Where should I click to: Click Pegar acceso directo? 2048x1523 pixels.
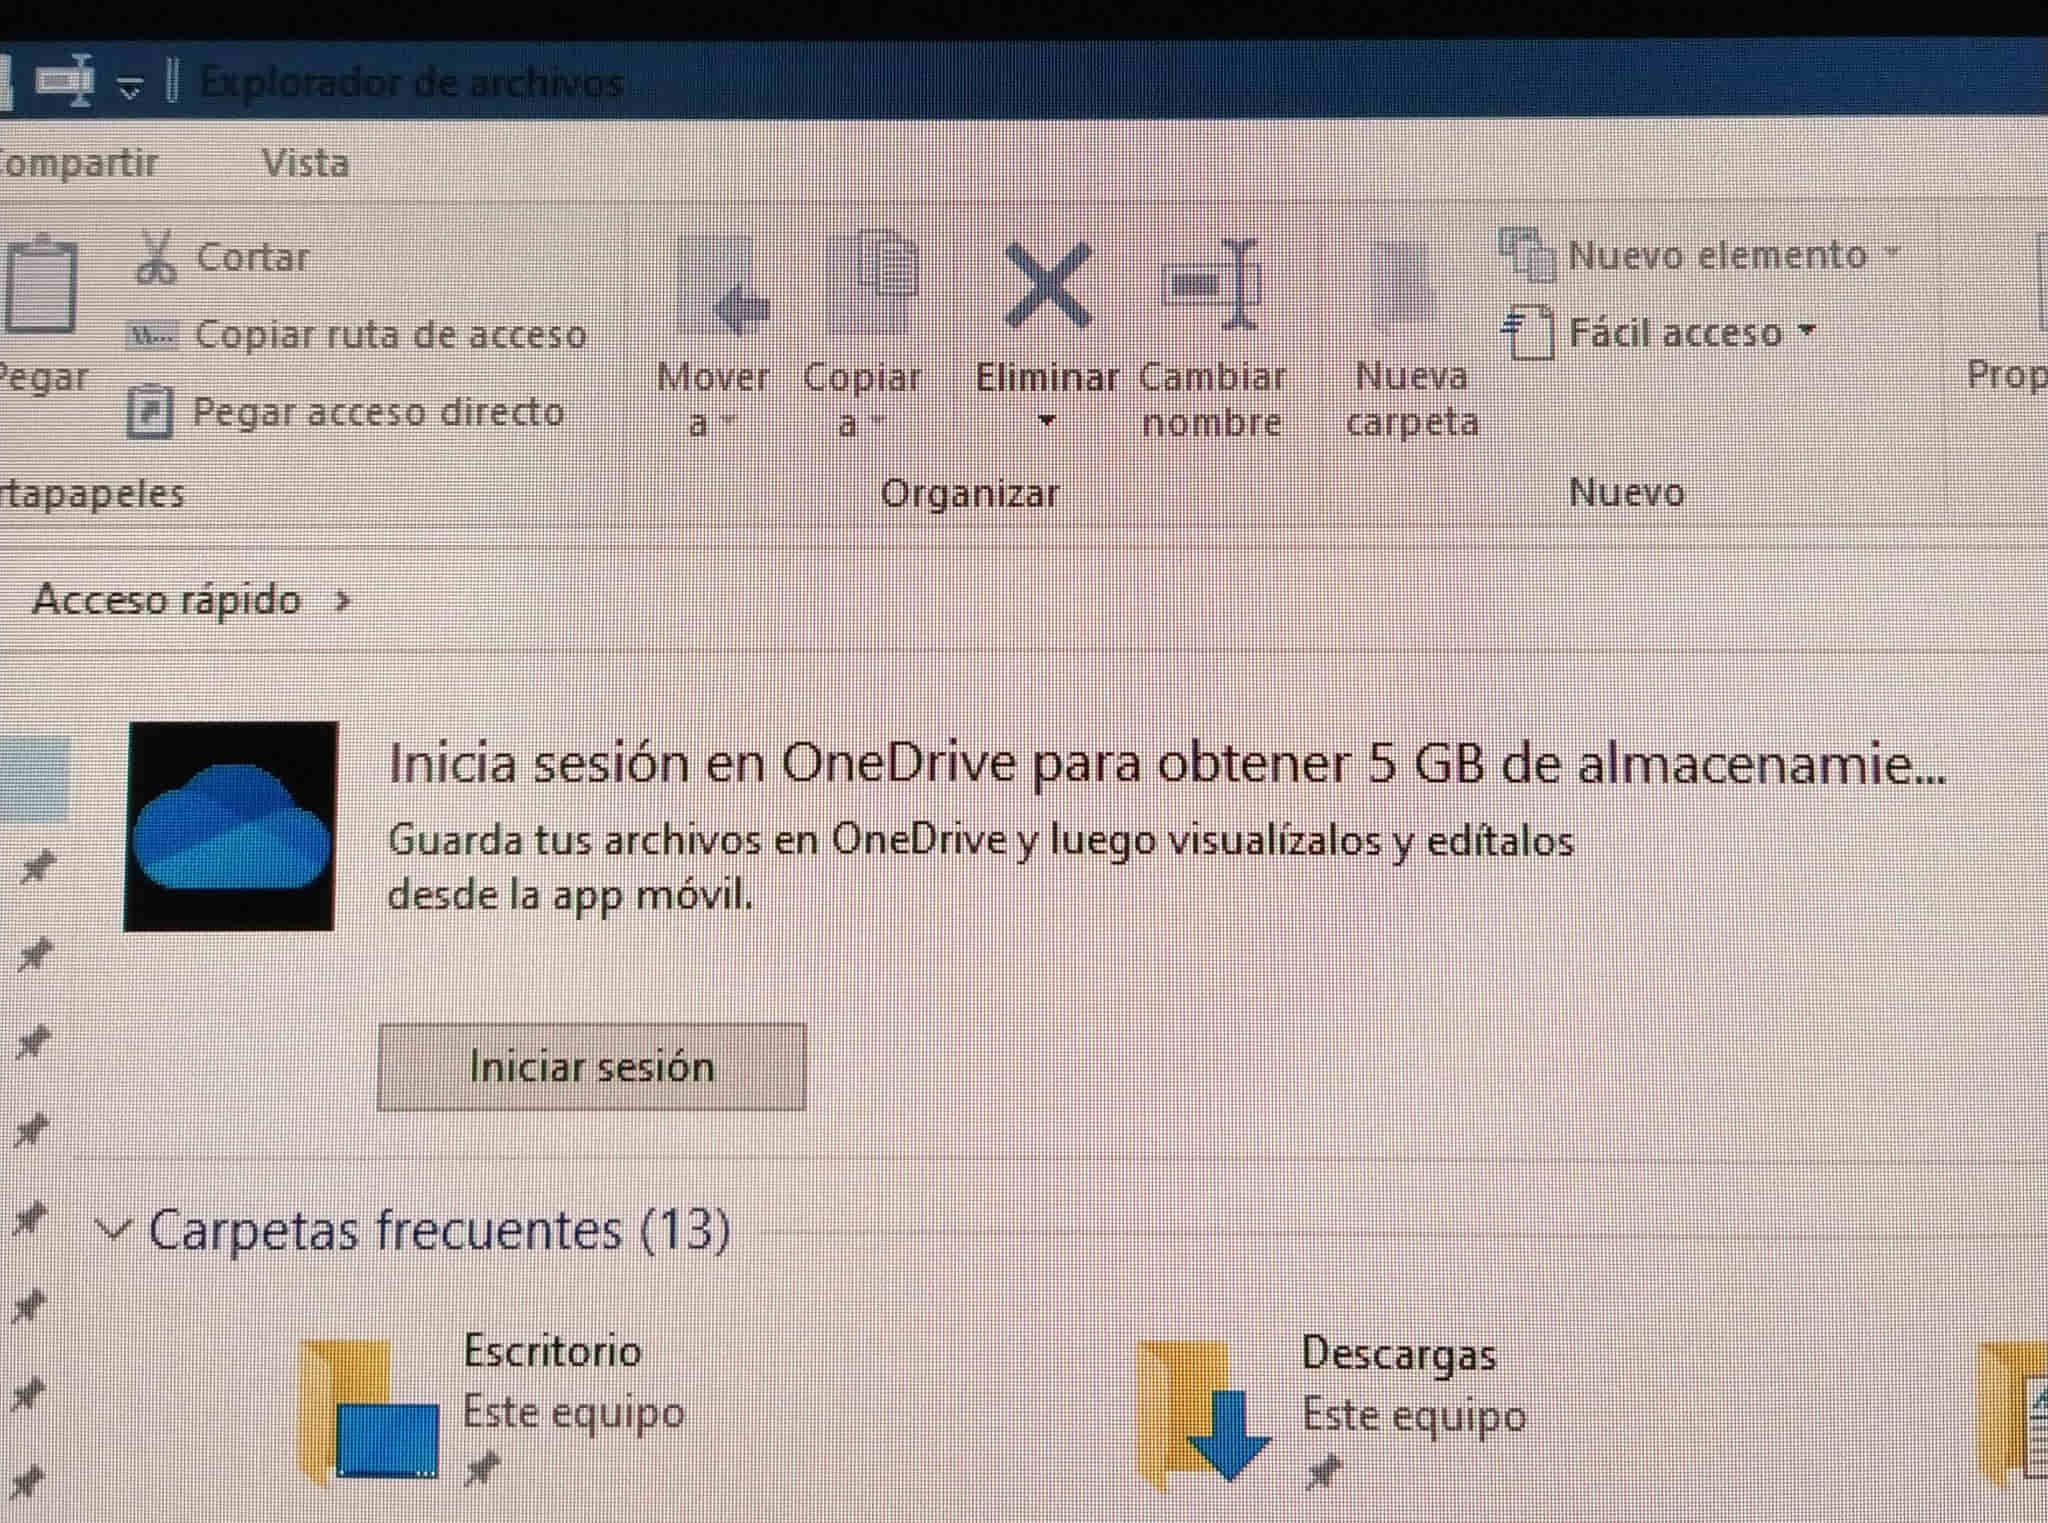tap(346, 412)
